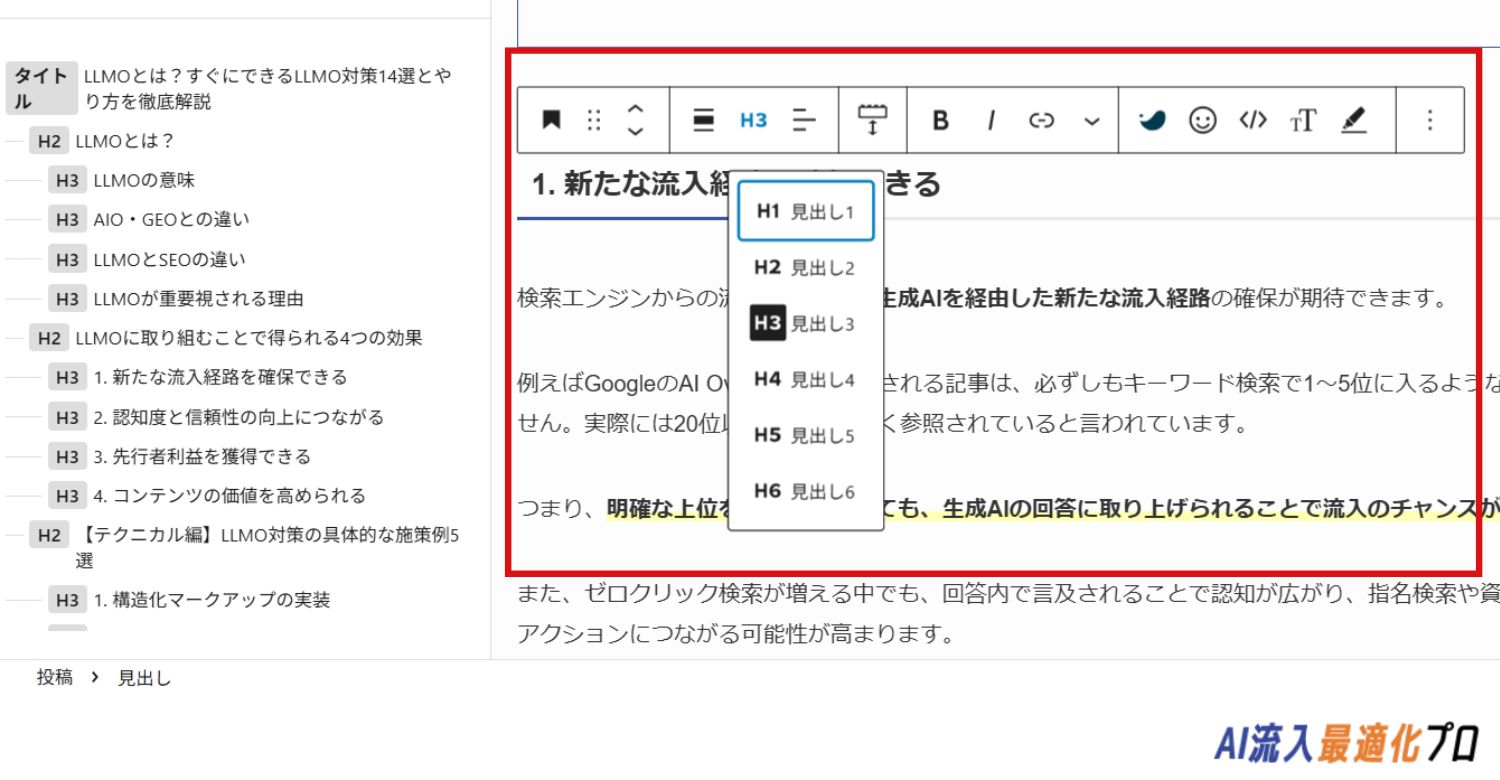Toggle bold formatting
The height and width of the screenshot is (780, 1500).
tap(940, 120)
